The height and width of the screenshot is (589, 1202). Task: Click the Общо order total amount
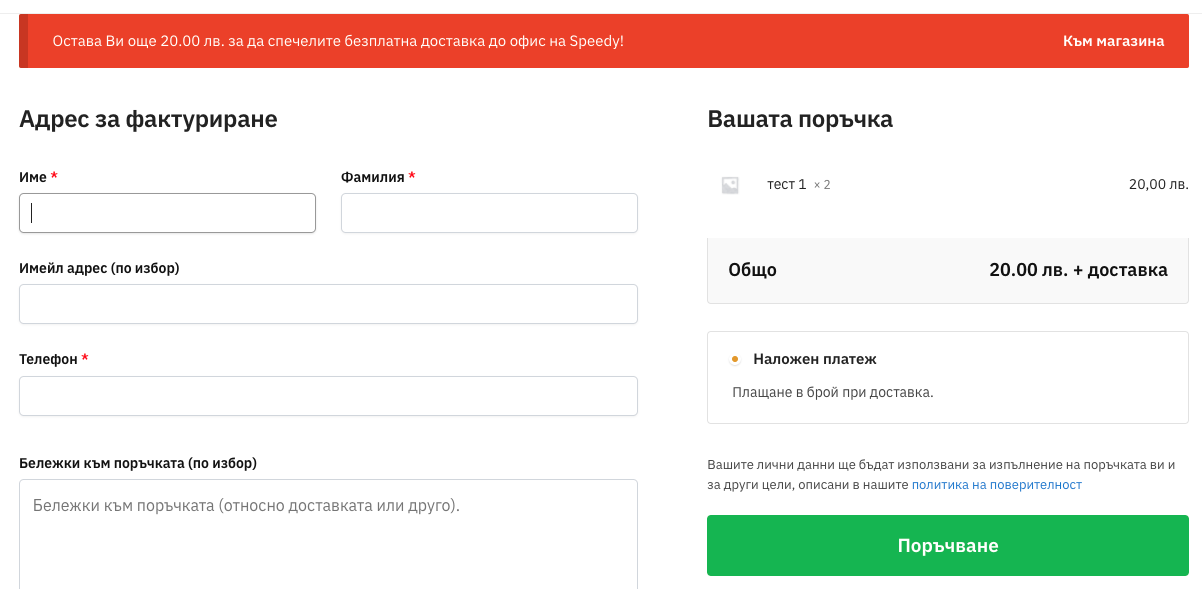coord(1078,270)
